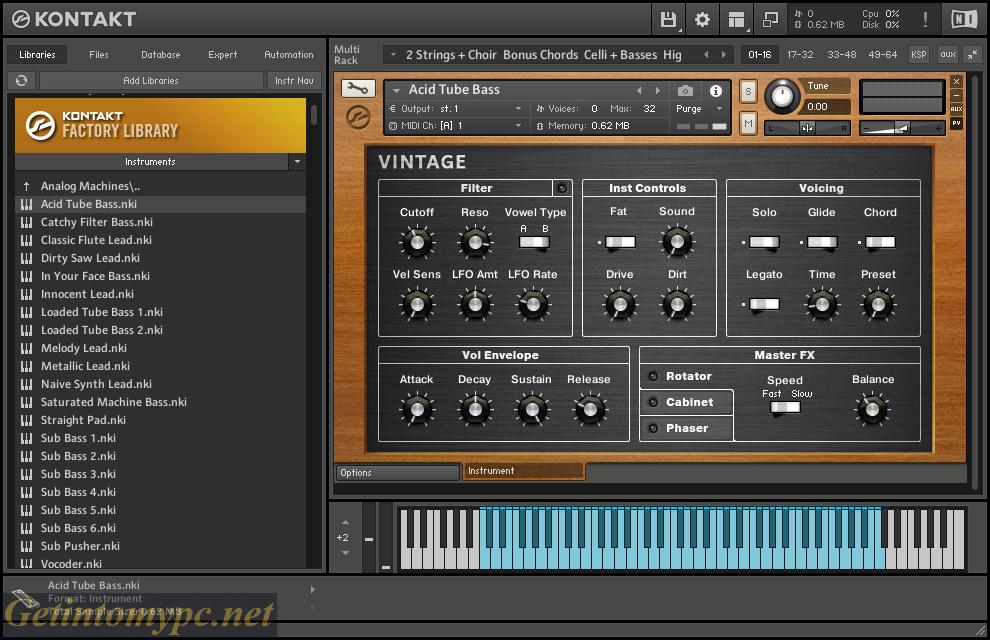
Task: Adjust the instrument pan slider
Action: tap(808, 127)
